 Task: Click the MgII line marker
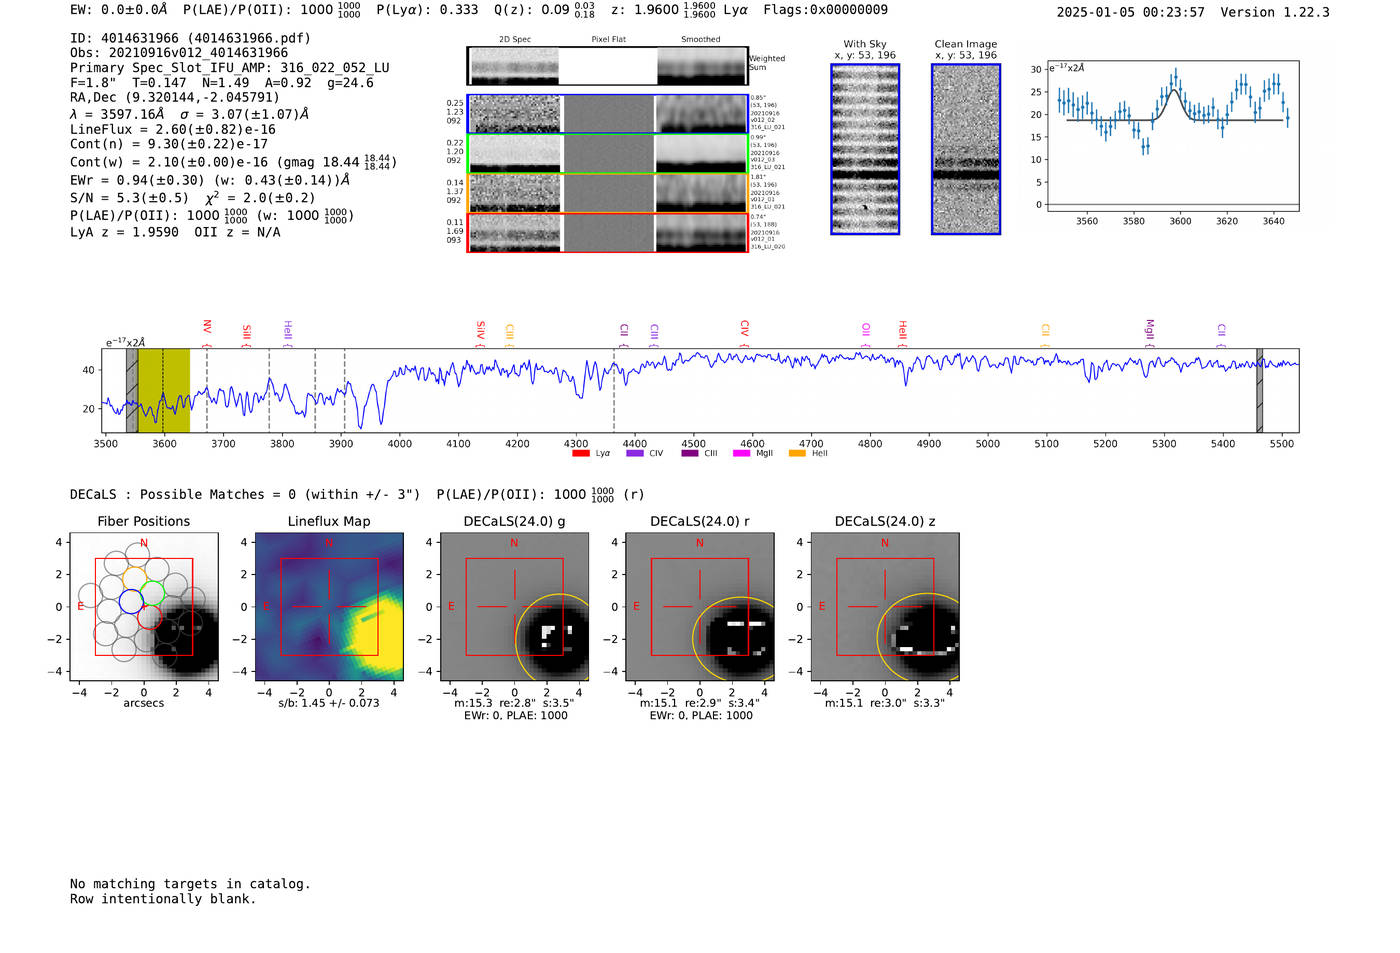pyautogui.click(x=1150, y=333)
